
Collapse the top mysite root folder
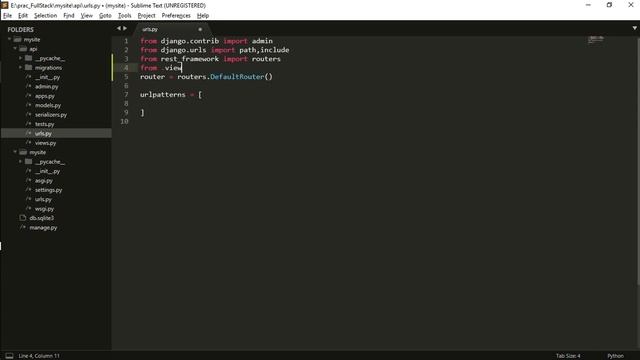coord(9,39)
